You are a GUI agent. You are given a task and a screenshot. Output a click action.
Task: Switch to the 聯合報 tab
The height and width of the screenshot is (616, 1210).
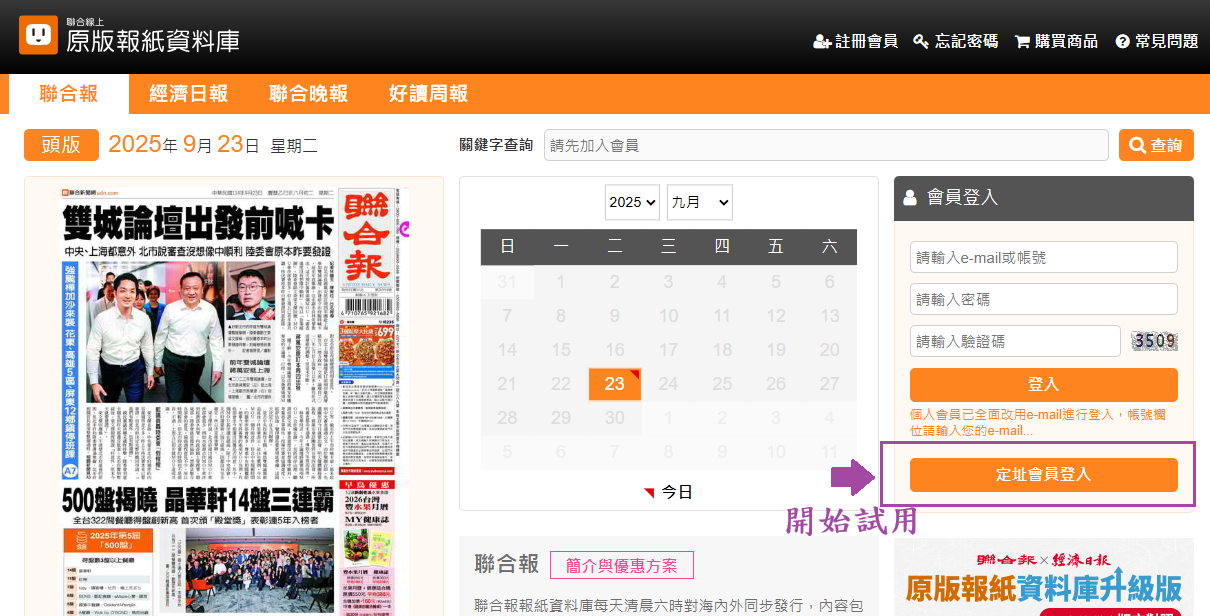click(x=69, y=94)
